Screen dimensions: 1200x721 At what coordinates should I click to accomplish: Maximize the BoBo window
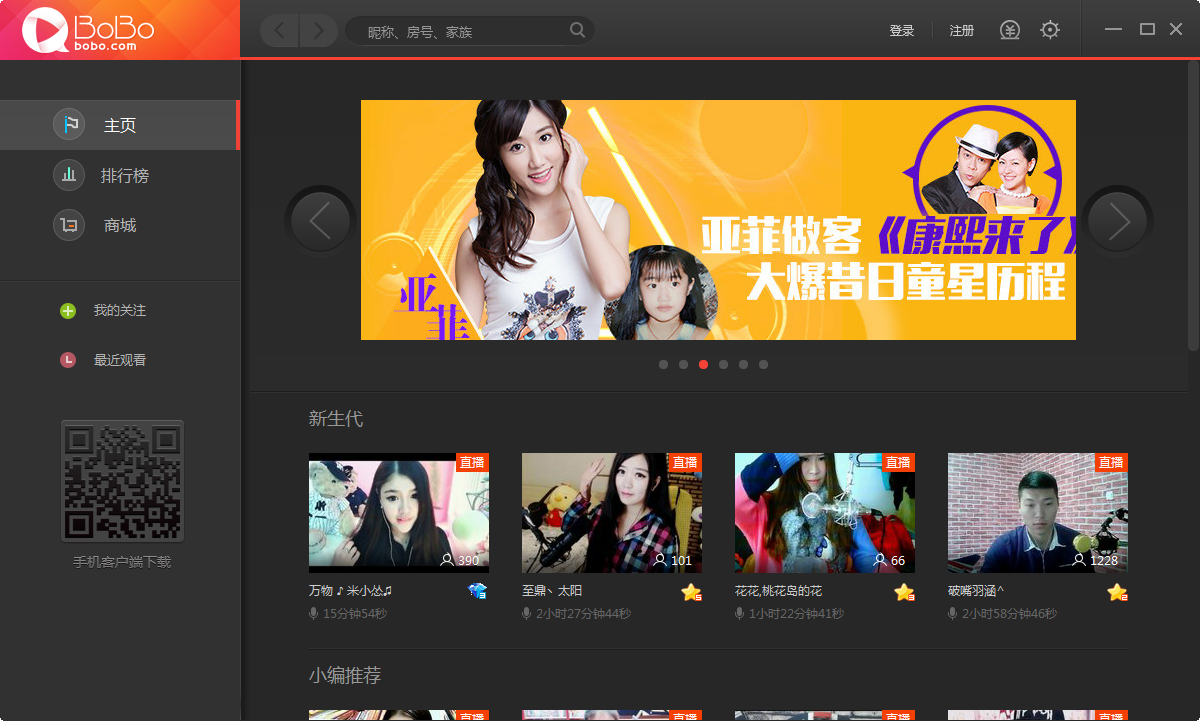(x=1147, y=30)
